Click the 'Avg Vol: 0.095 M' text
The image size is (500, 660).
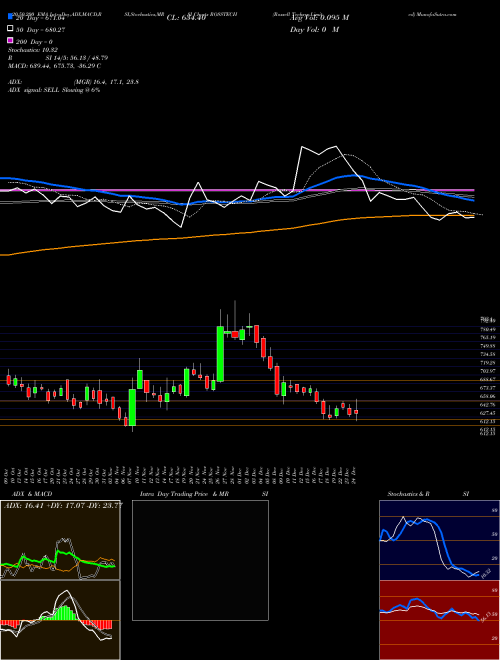[x=319, y=18]
